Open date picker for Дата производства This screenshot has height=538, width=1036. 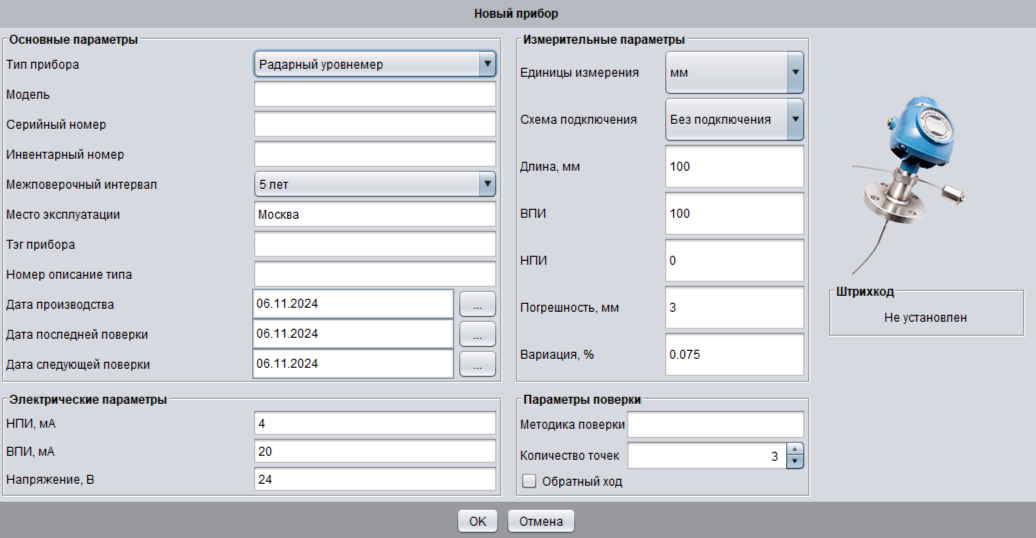[477, 304]
